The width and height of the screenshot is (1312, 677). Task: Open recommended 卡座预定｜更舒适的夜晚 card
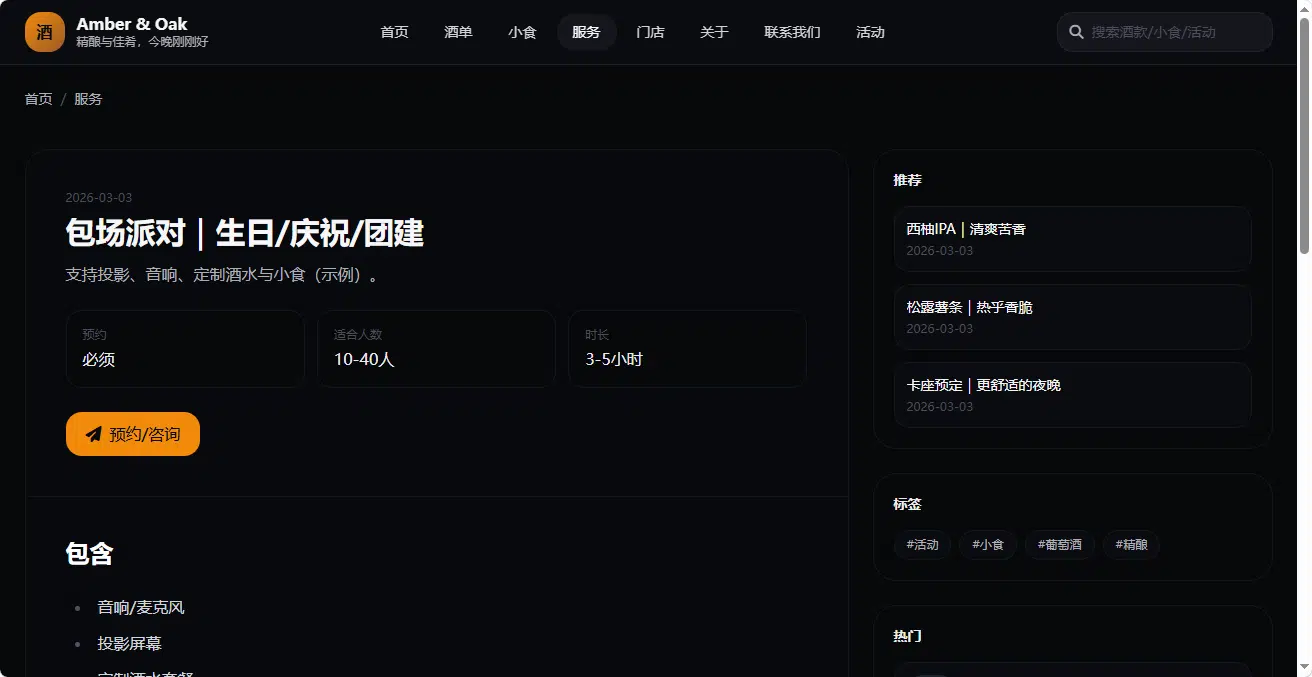pos(1073,395)
